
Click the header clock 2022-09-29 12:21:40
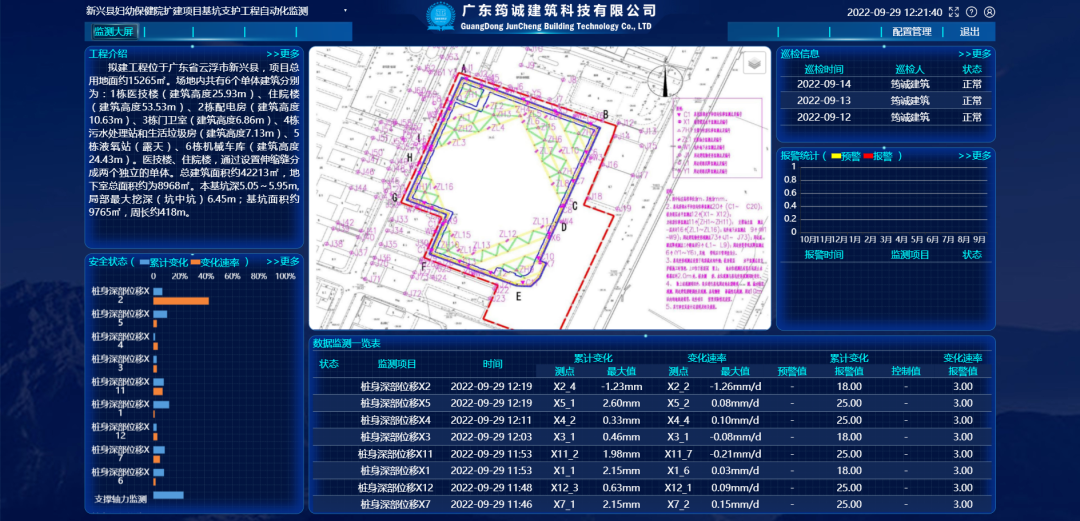click(895, 12)
